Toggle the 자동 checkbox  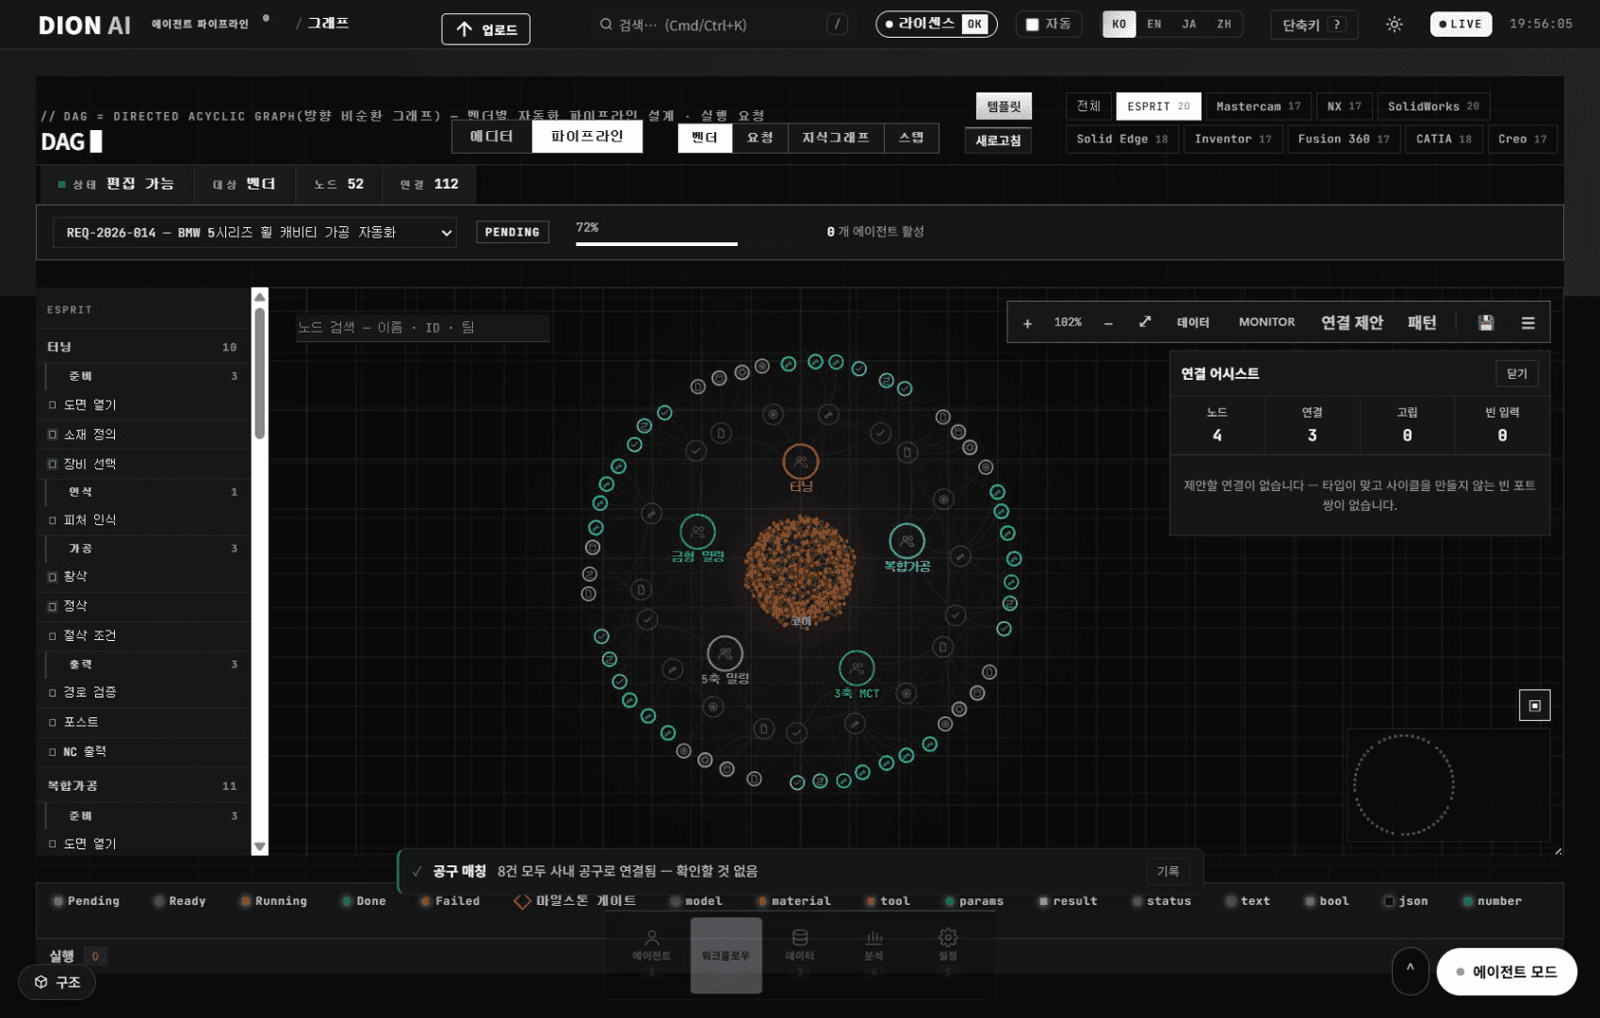pos(1033,25)
